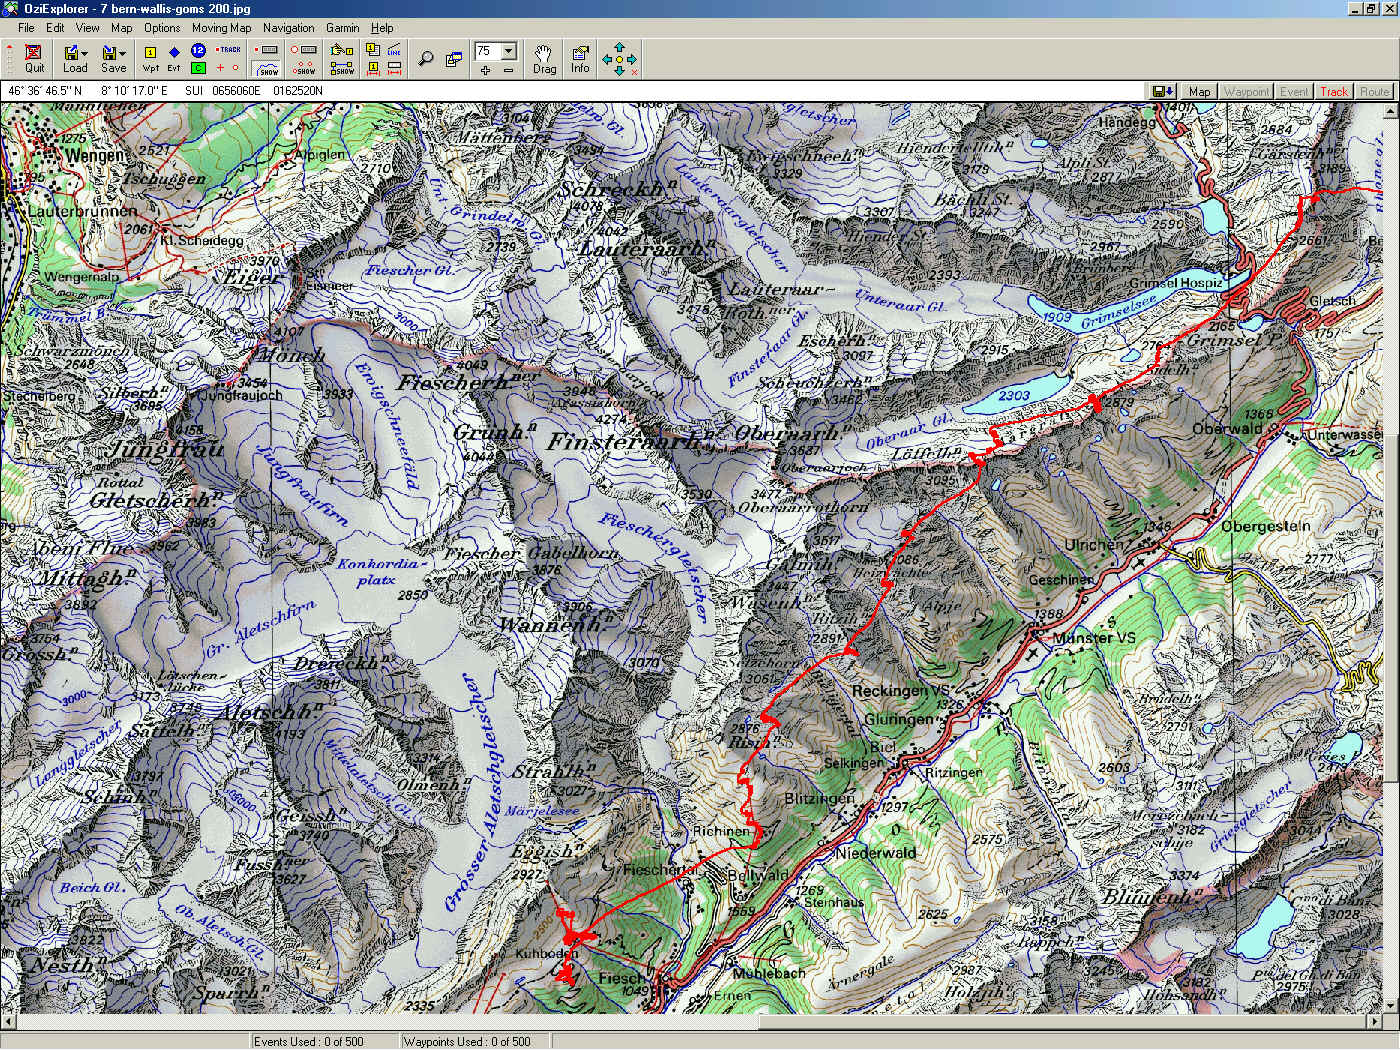Open the Save dropdown arrow
This screenshot has height=1050, width=1400.
122,52
